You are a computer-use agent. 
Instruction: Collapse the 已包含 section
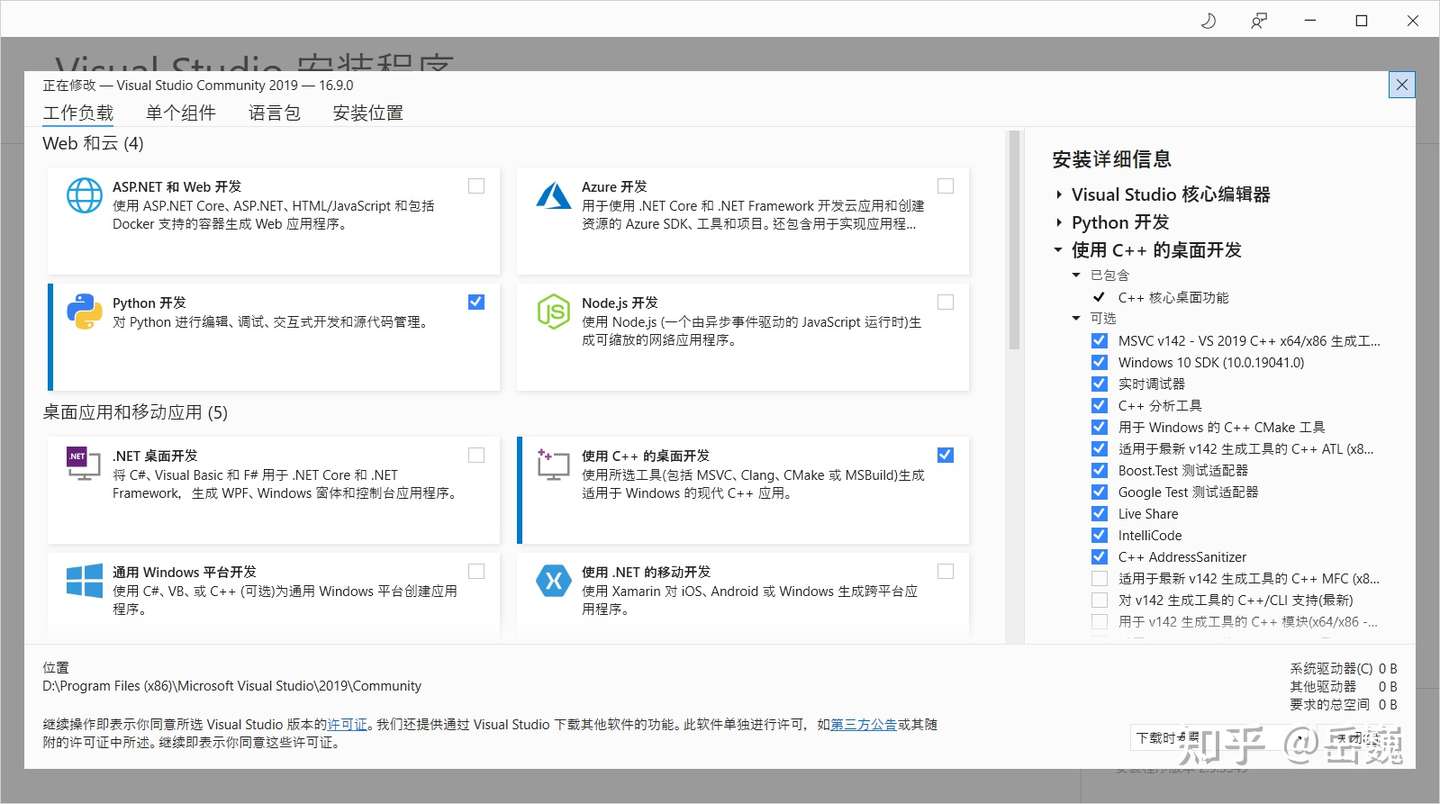[1076, 275]
